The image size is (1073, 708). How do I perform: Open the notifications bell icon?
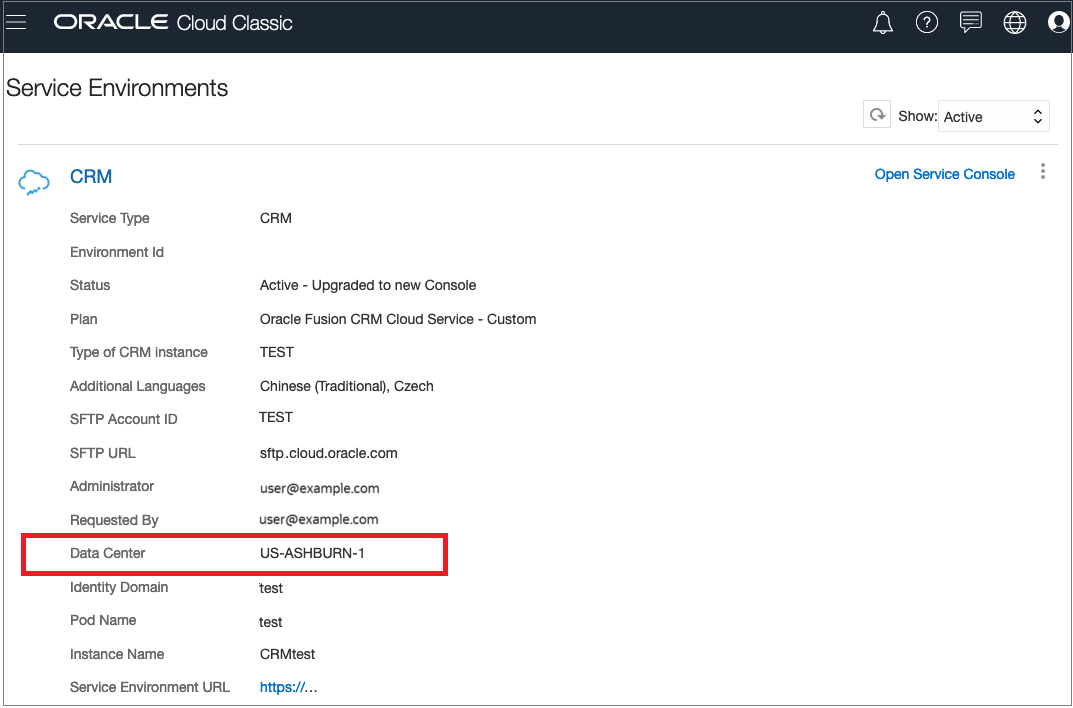click(x=882, y=22)
